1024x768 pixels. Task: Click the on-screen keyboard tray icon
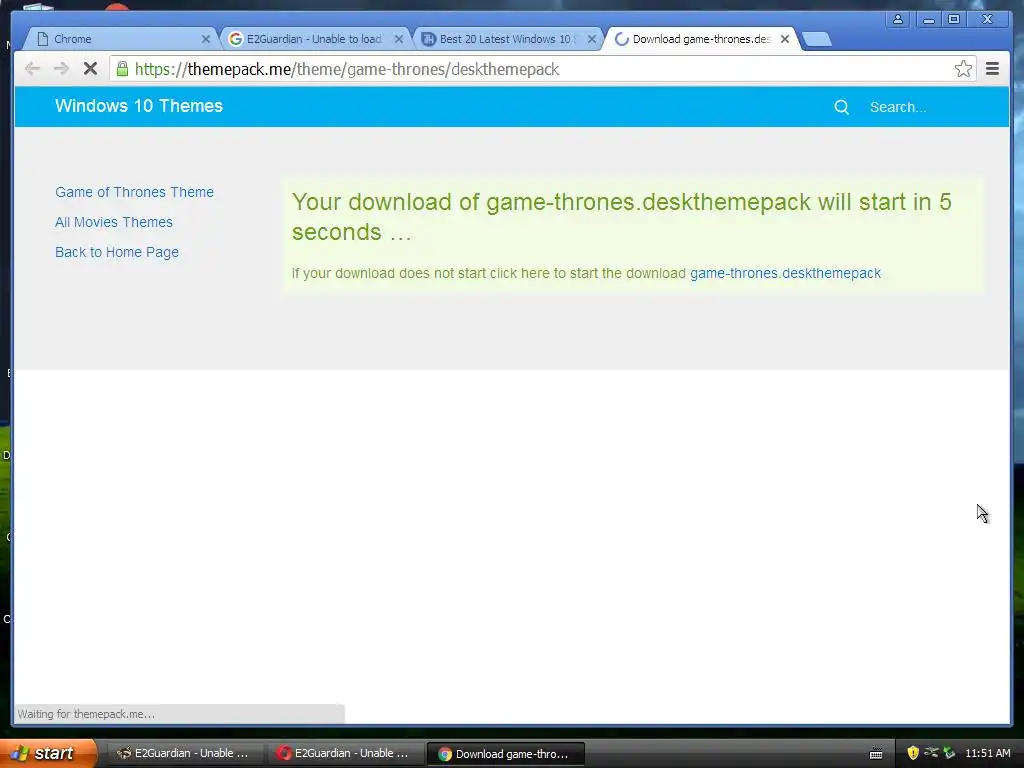click(876, 754)
